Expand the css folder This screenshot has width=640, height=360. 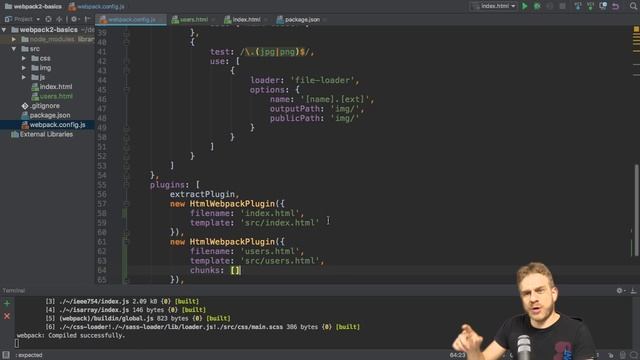(24, 58)
